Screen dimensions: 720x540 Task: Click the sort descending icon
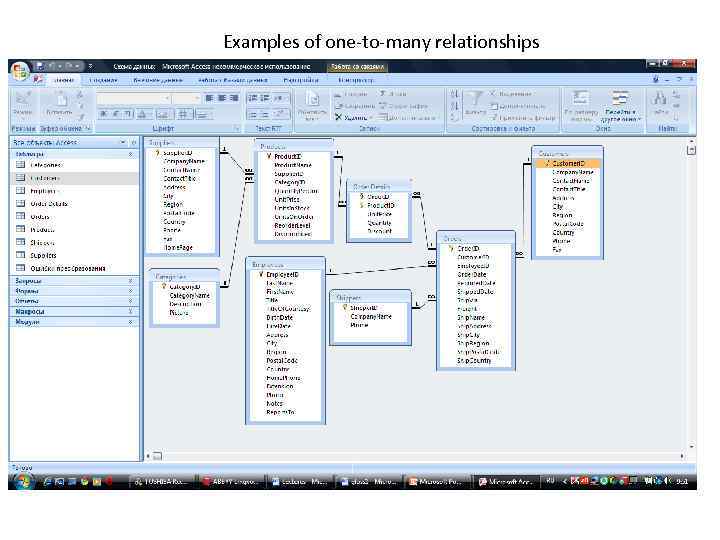454,106
